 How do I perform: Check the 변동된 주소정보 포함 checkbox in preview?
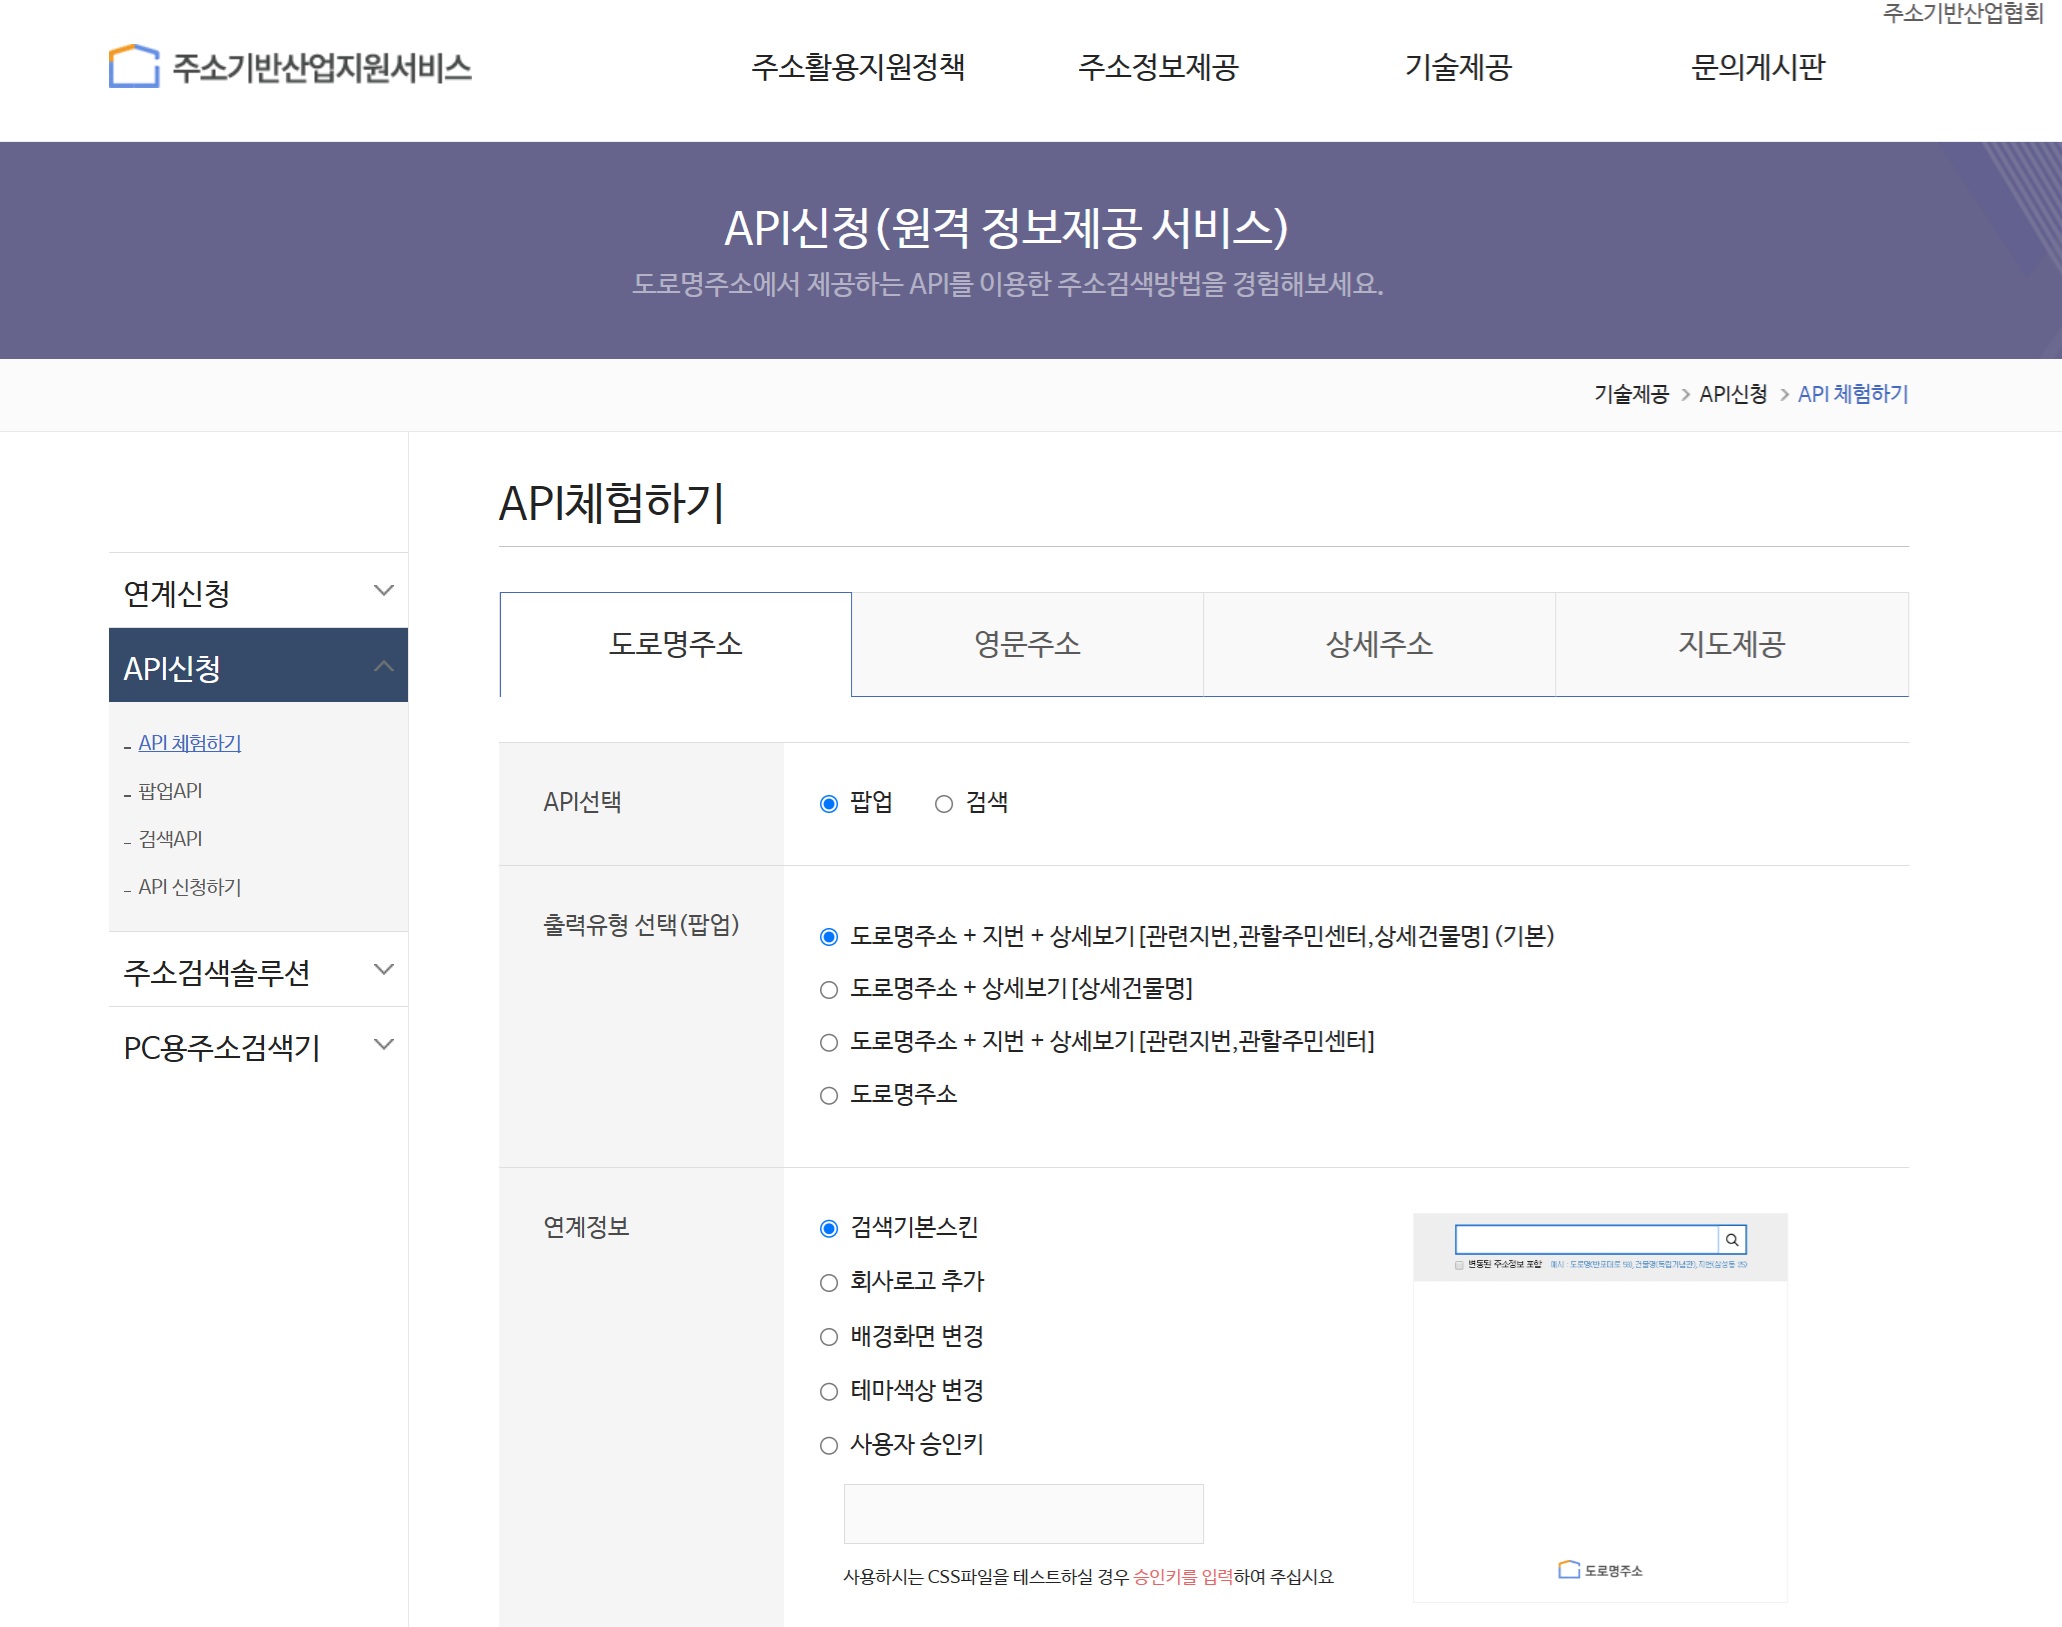coord(1459,1265)
